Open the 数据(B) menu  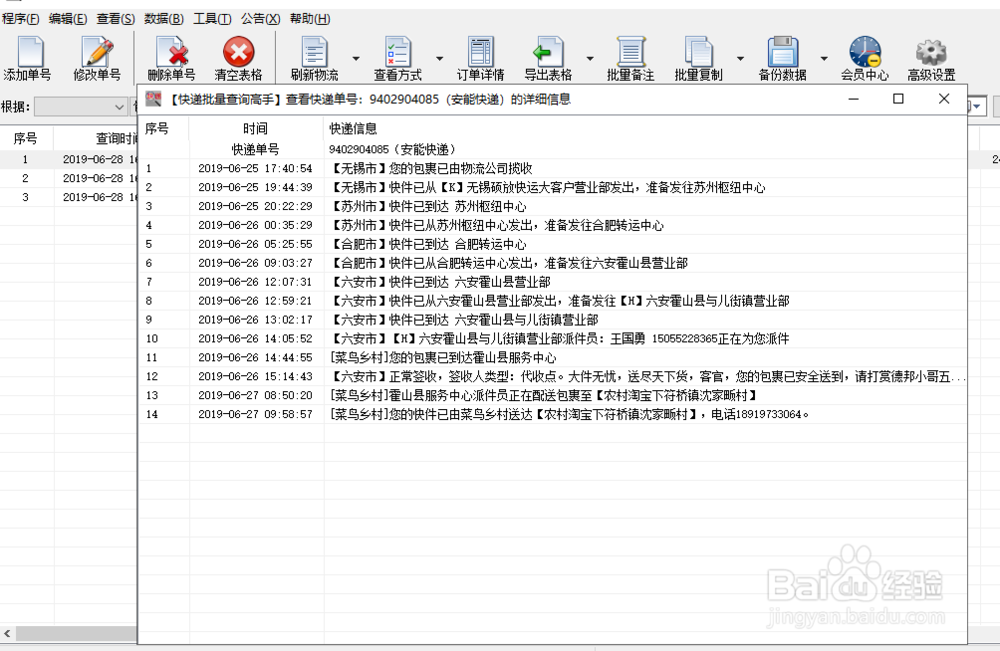(163, 18)
